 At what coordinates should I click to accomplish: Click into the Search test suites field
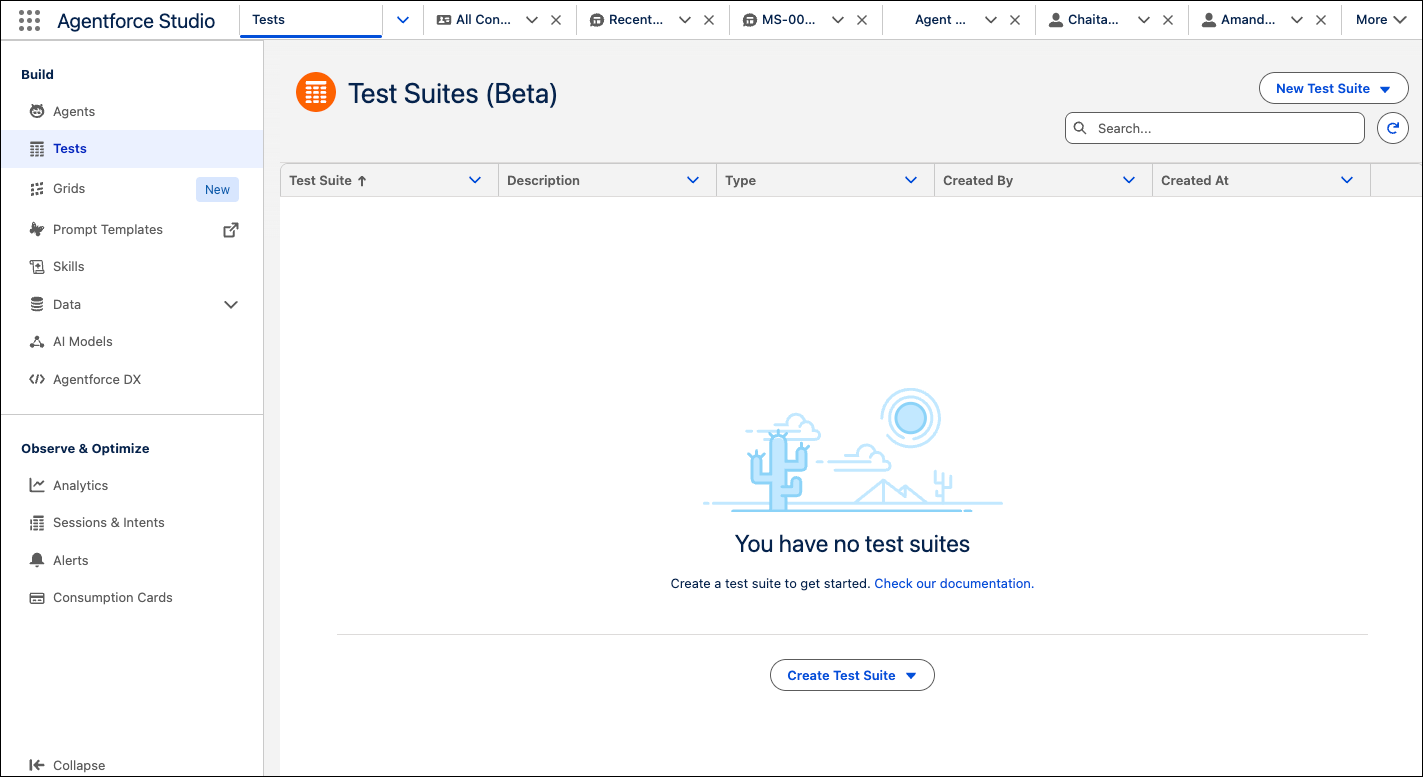click(x=1215, y=128)
